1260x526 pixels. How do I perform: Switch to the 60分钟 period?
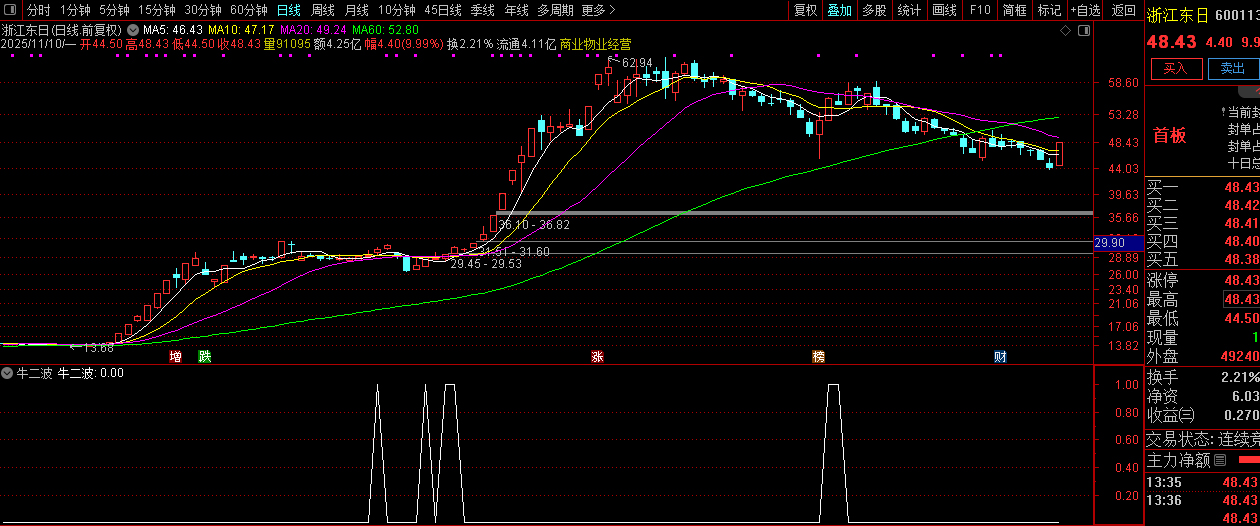click(x=249, y=10)
